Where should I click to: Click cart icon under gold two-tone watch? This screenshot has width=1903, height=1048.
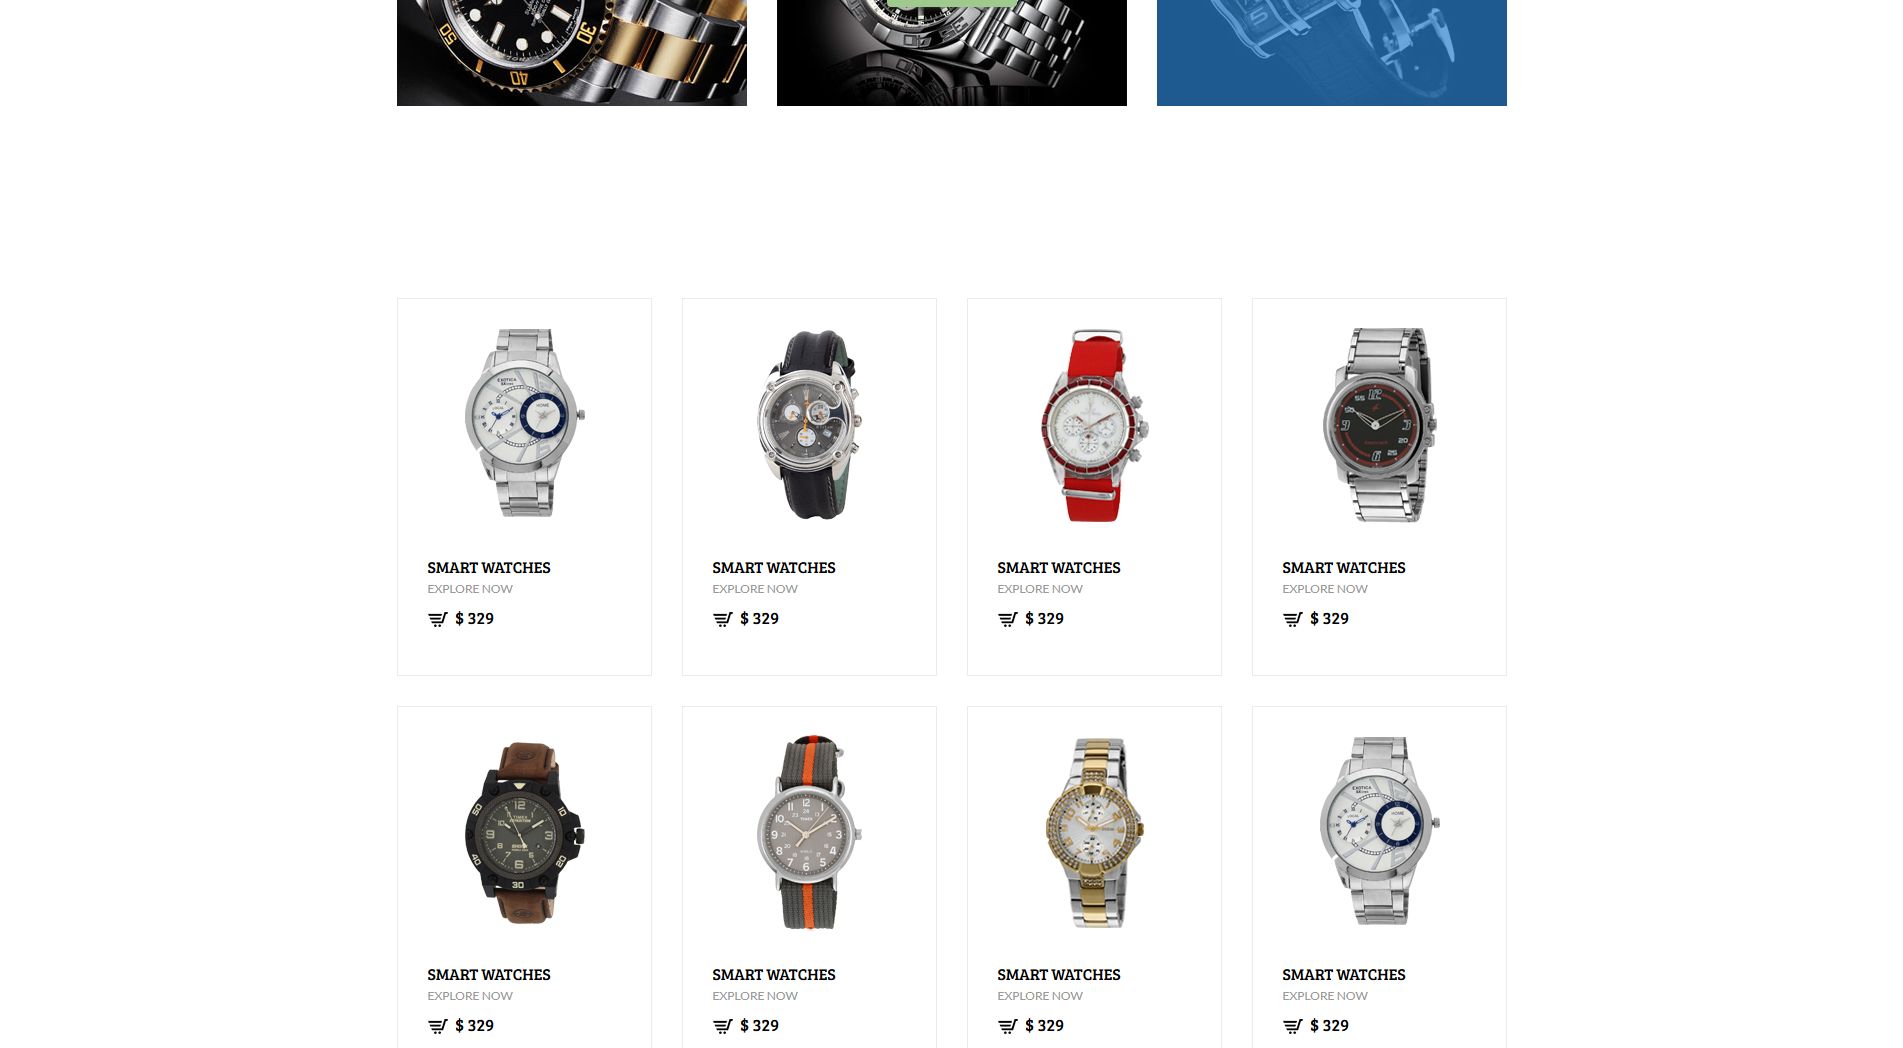(x=1007, y=1026)
